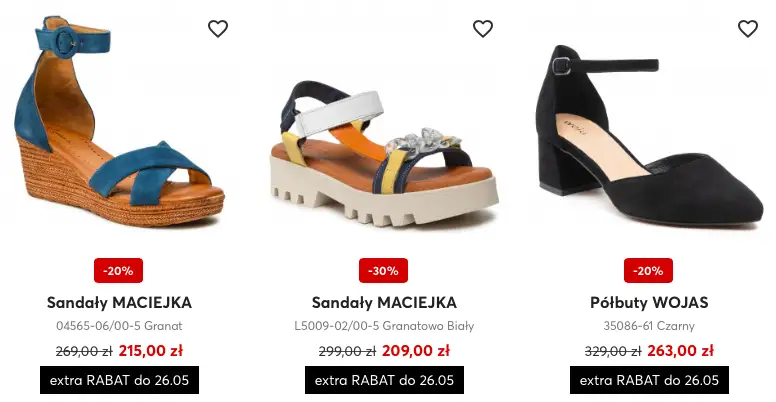Click the -20% badge under blue sandal

119,270
